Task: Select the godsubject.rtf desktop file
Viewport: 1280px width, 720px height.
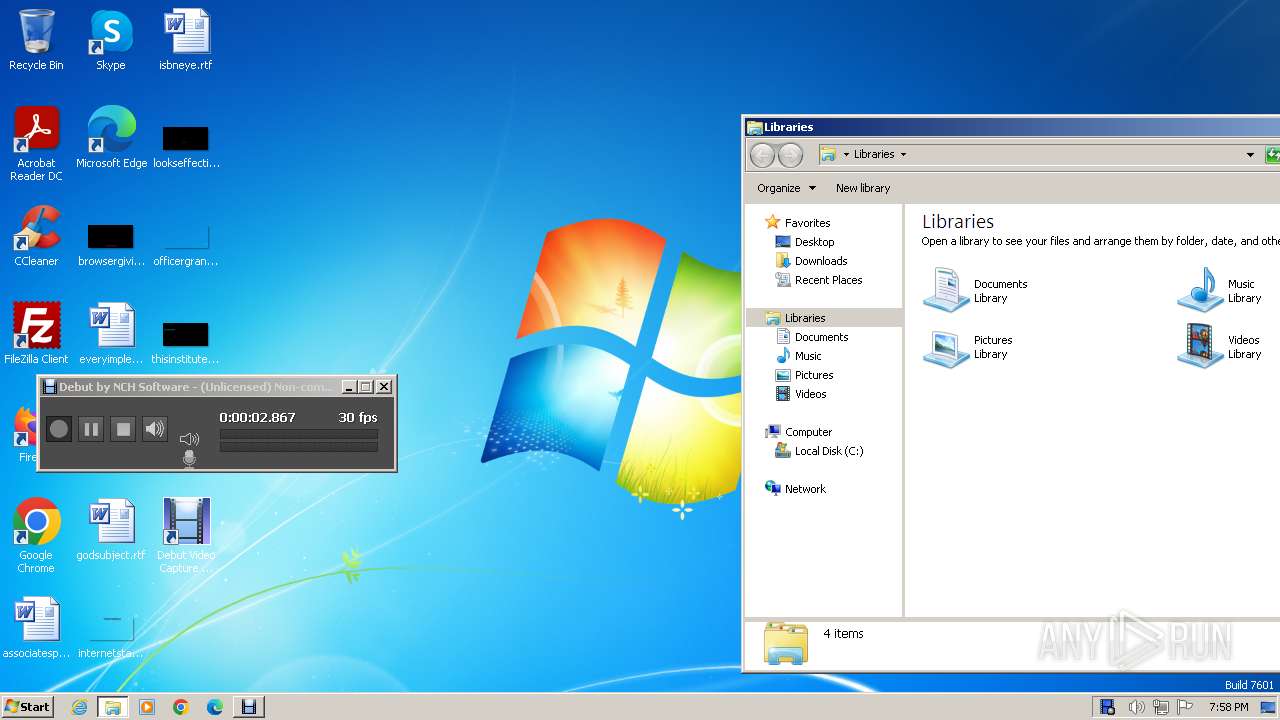Action: 111,530
